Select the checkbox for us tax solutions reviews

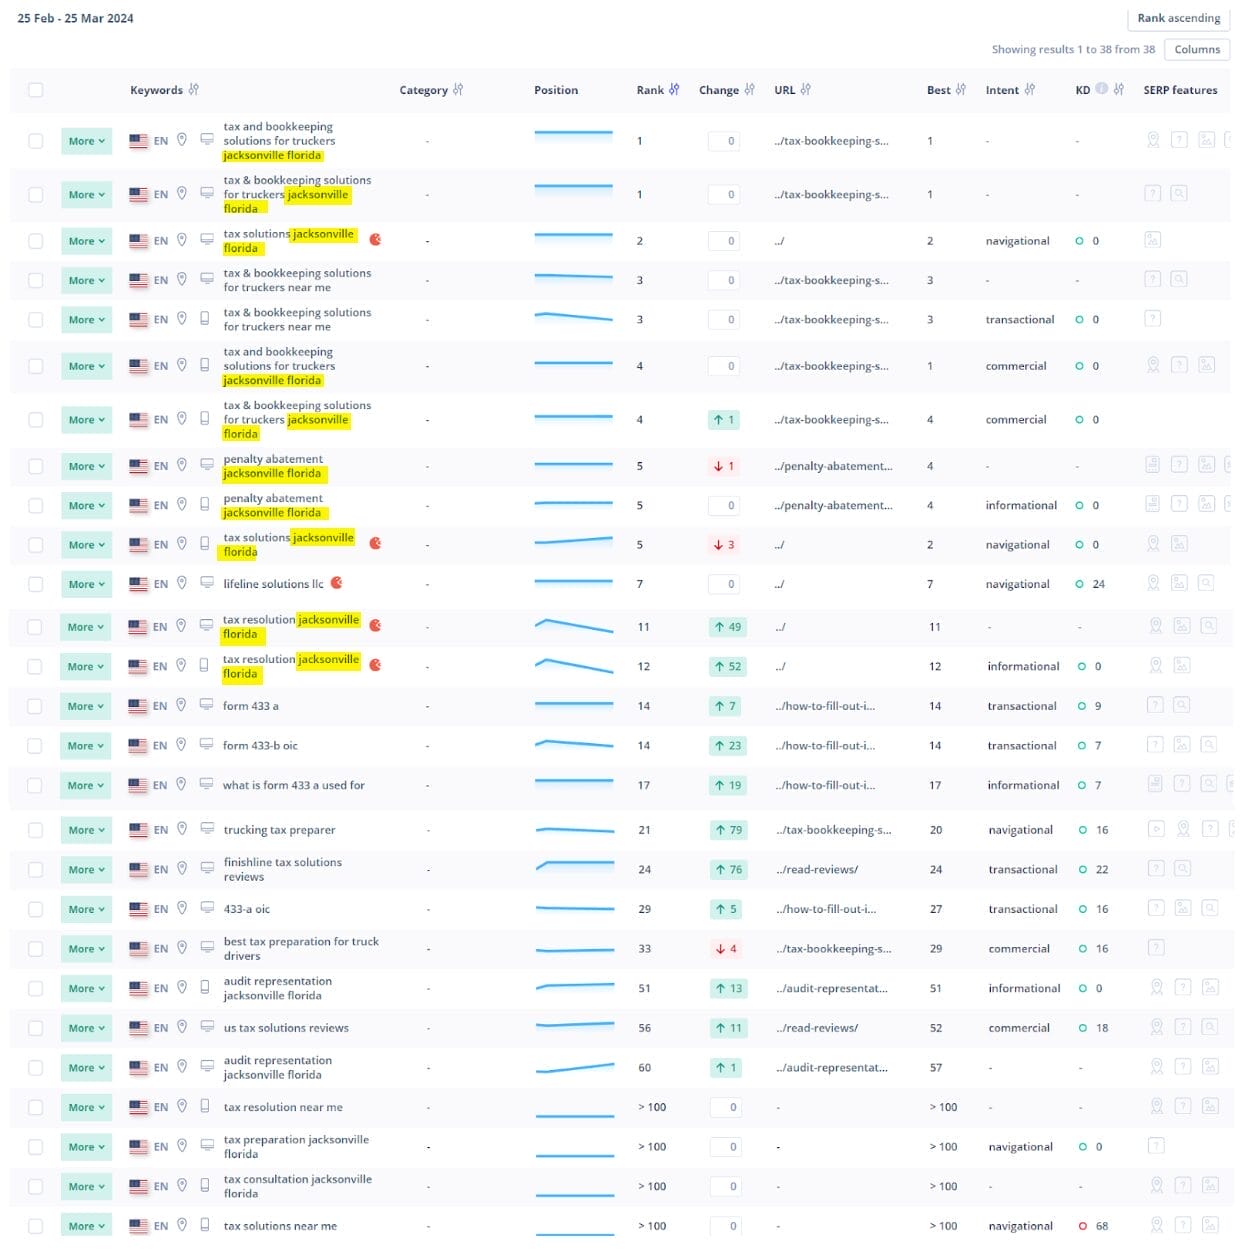36,1028
